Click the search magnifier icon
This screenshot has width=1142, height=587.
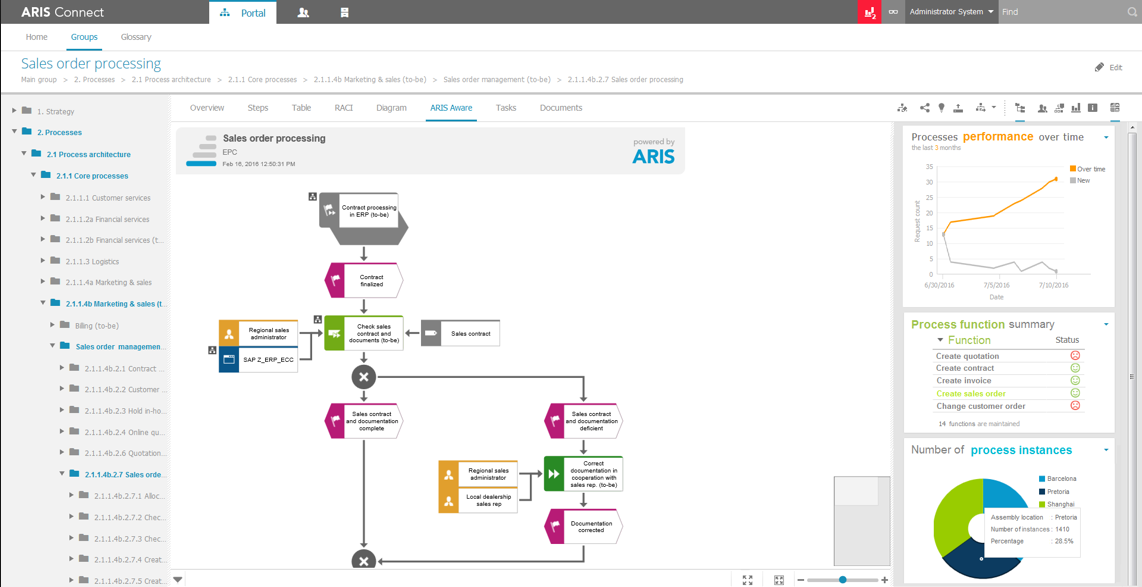point(1133,12)
